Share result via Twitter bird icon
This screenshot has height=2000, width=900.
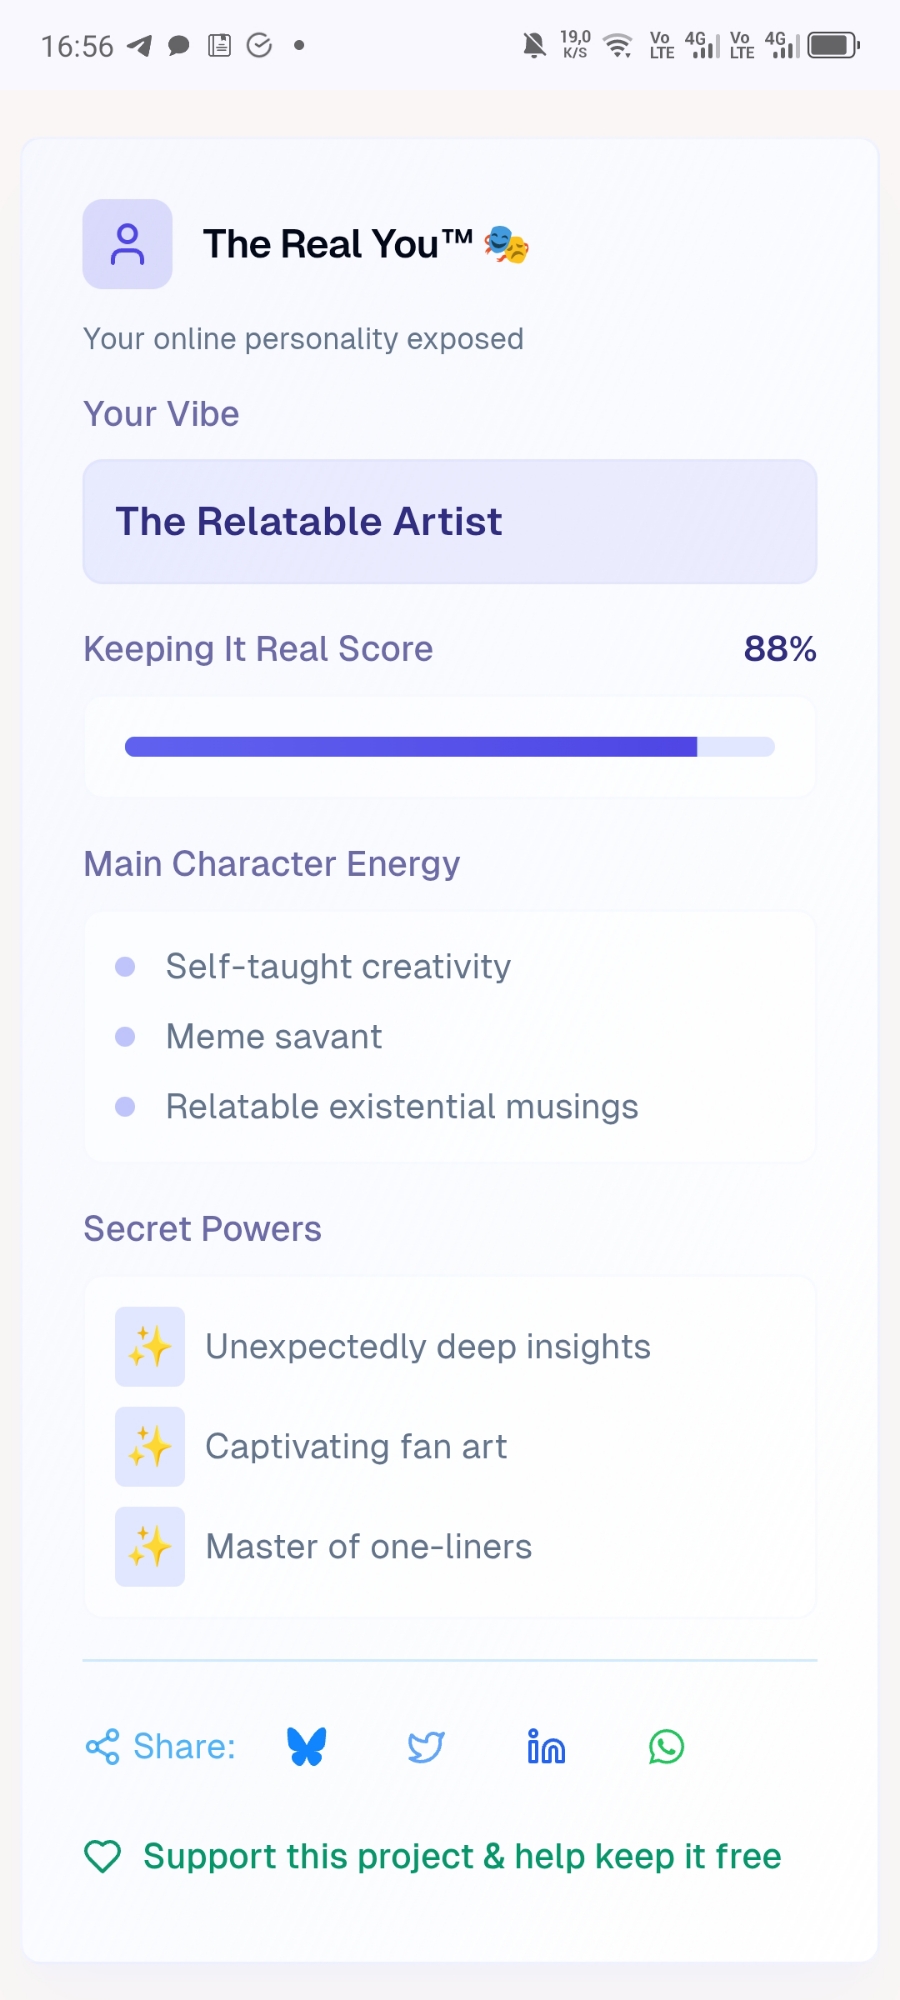[426, 1747]
